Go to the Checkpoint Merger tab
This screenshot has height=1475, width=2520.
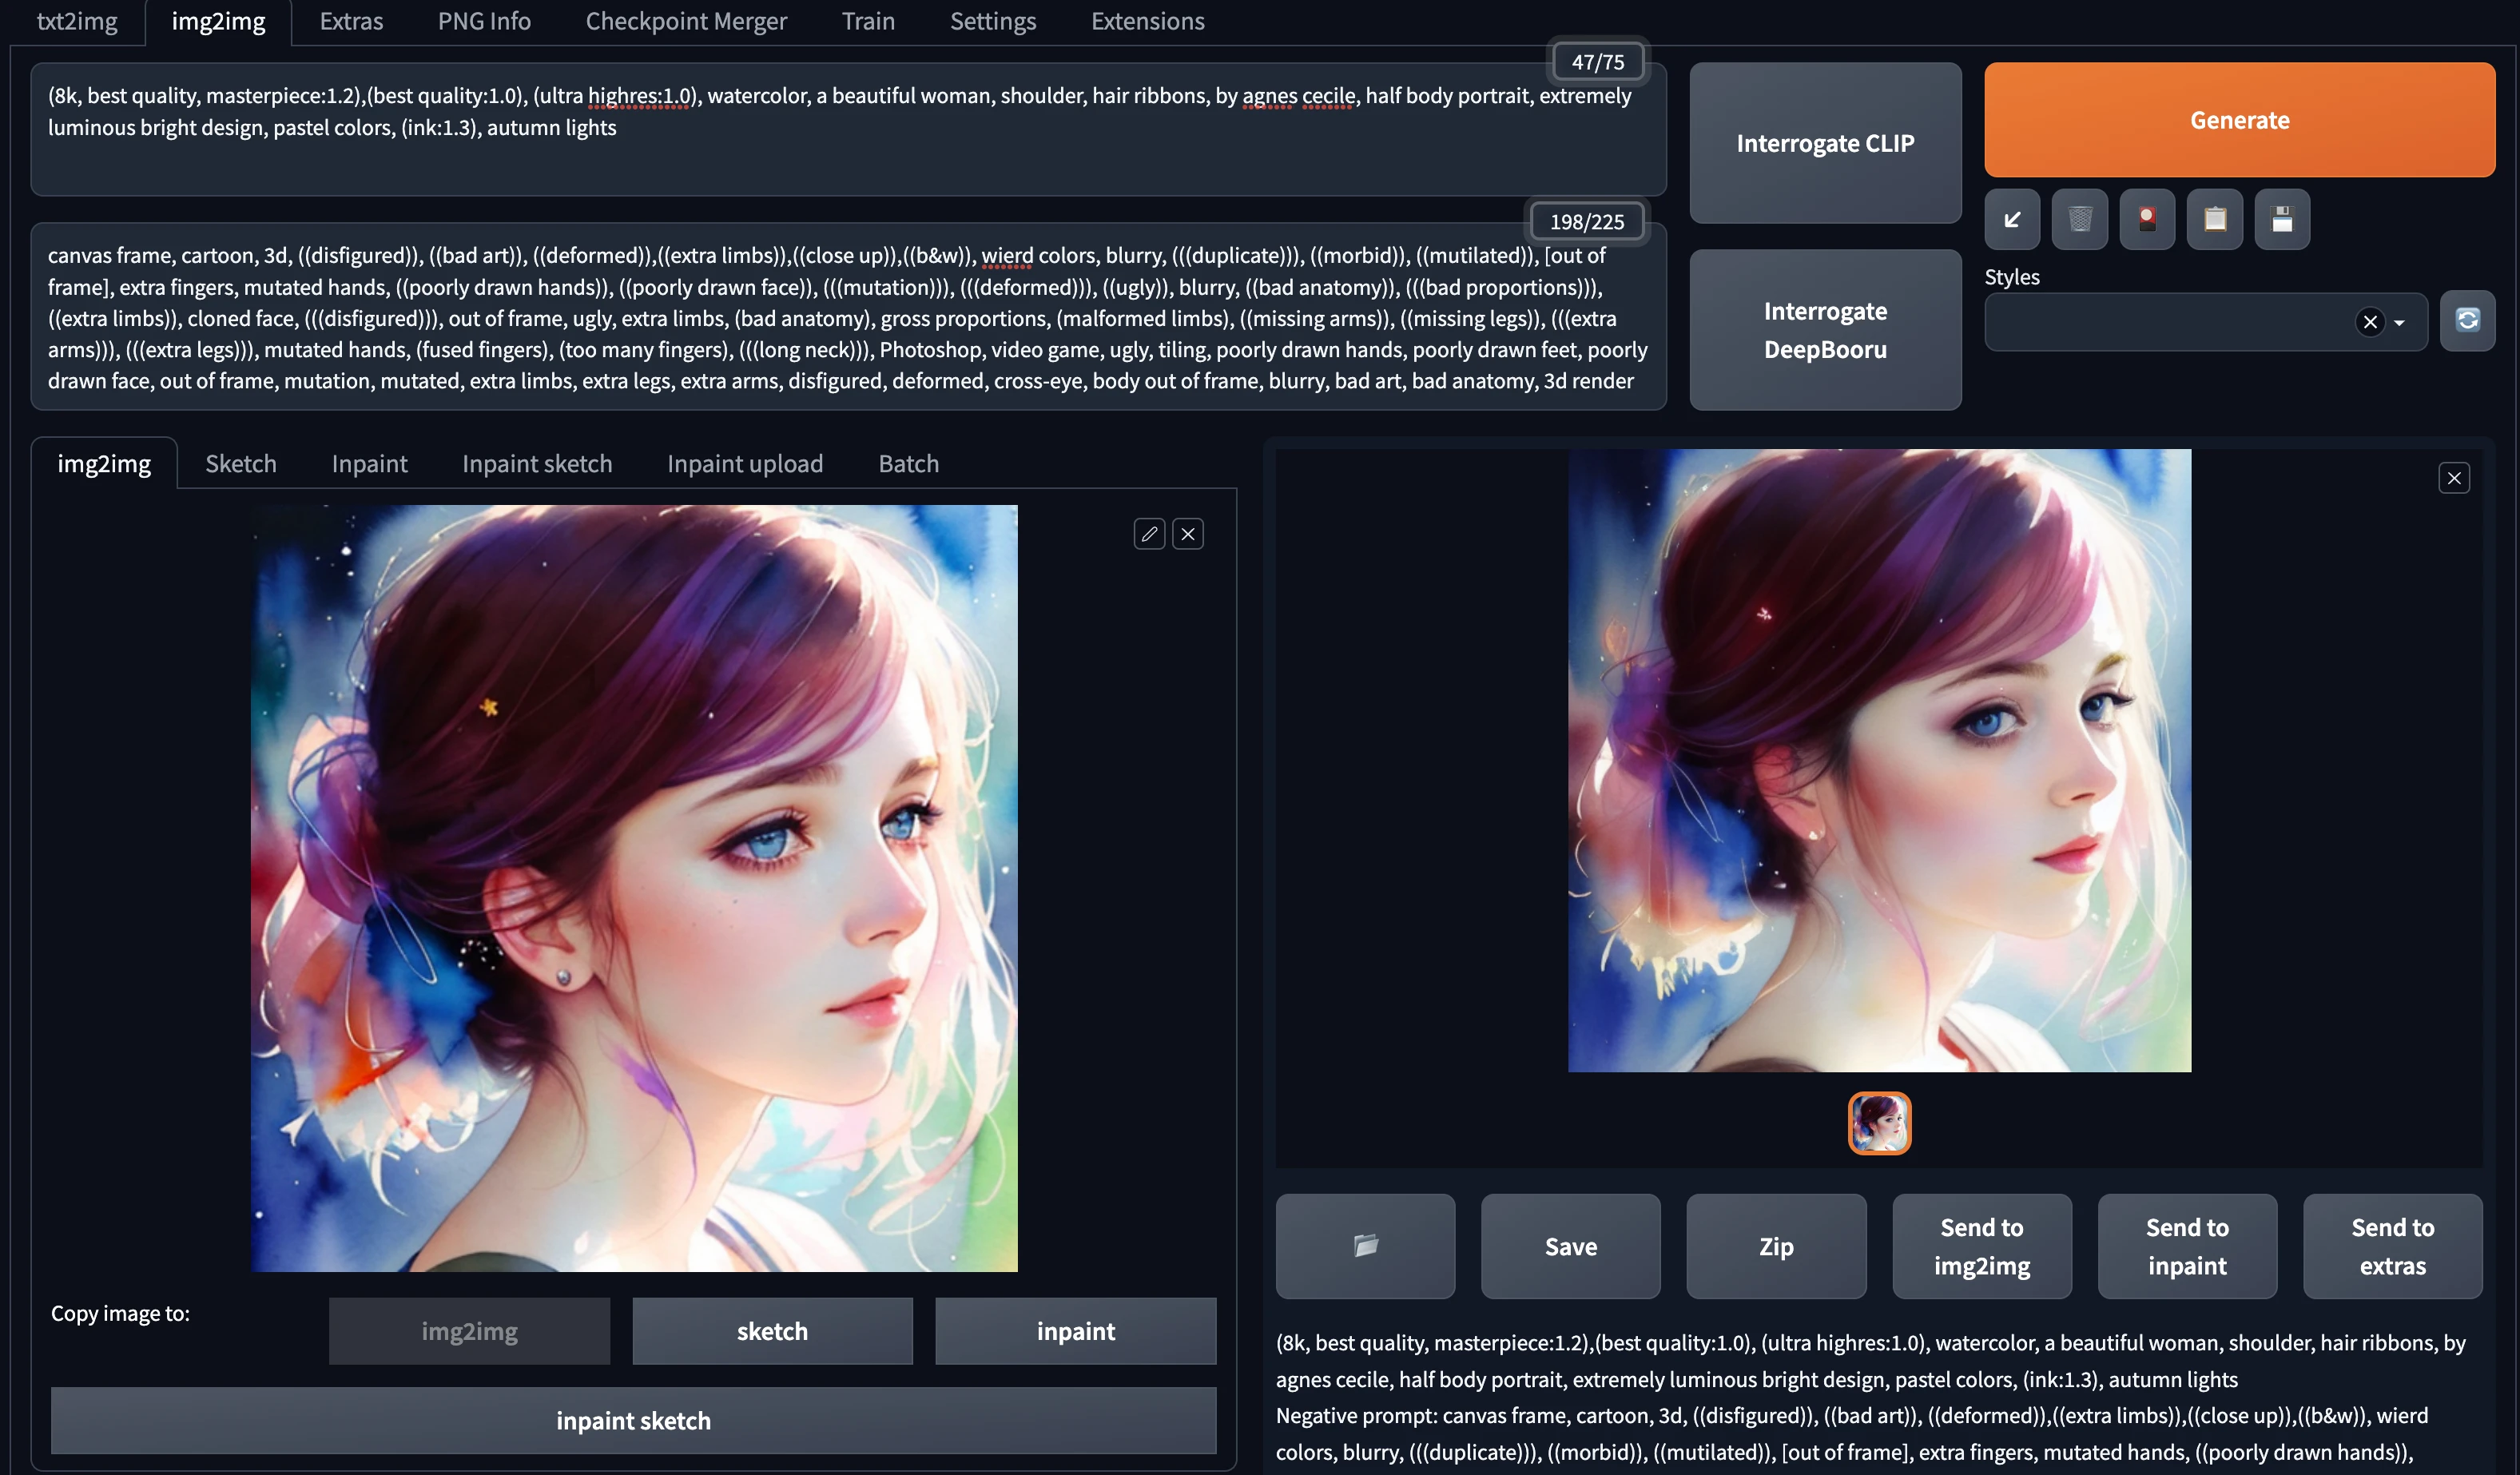pos(686,21)
